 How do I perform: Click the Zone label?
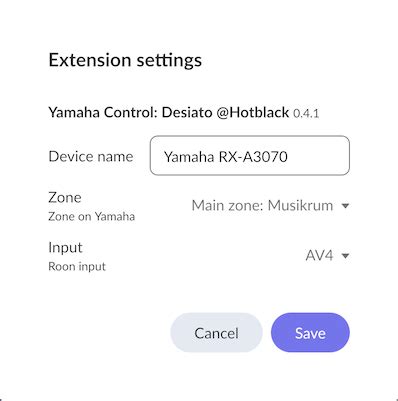click(x=65, y=197)
